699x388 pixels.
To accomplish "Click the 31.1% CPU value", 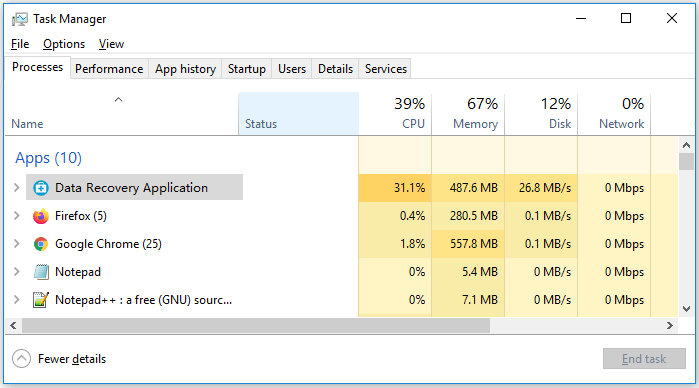I will point(409,188).
